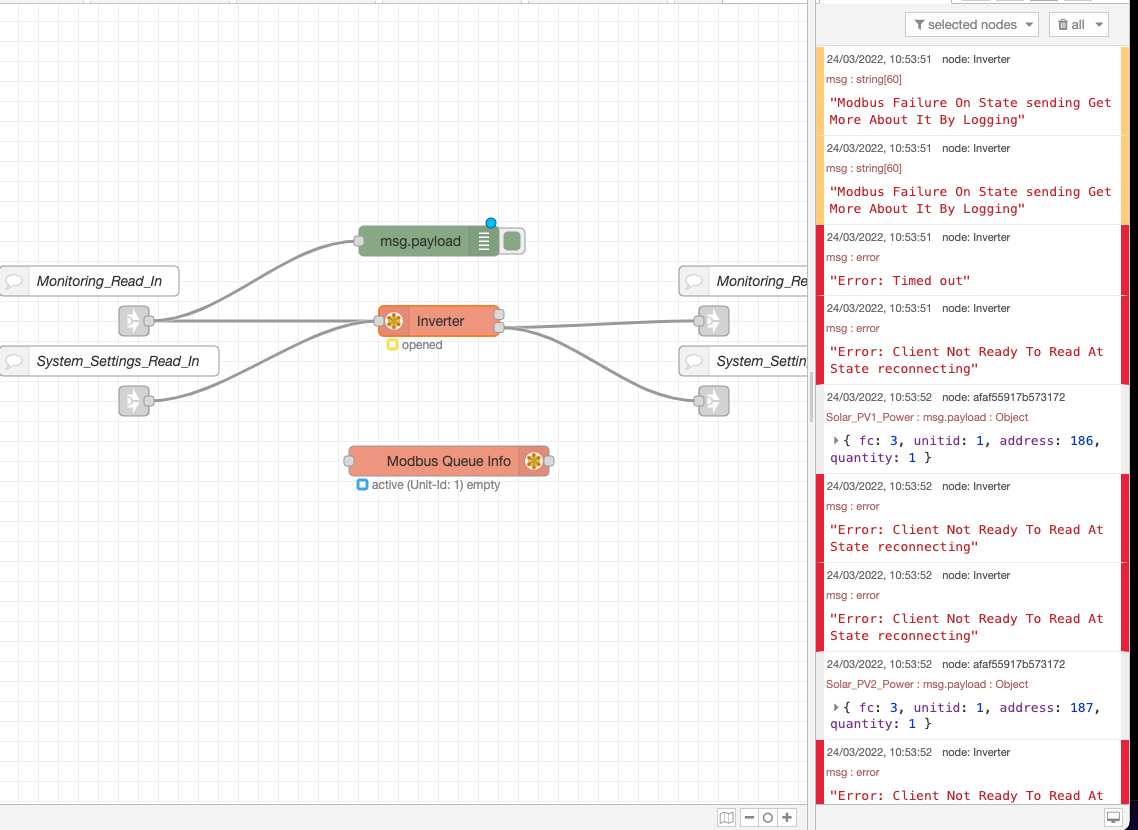1138x830 pixels.
Task: Toggle the msg.payload debug node output button
Action: point(513,241)
